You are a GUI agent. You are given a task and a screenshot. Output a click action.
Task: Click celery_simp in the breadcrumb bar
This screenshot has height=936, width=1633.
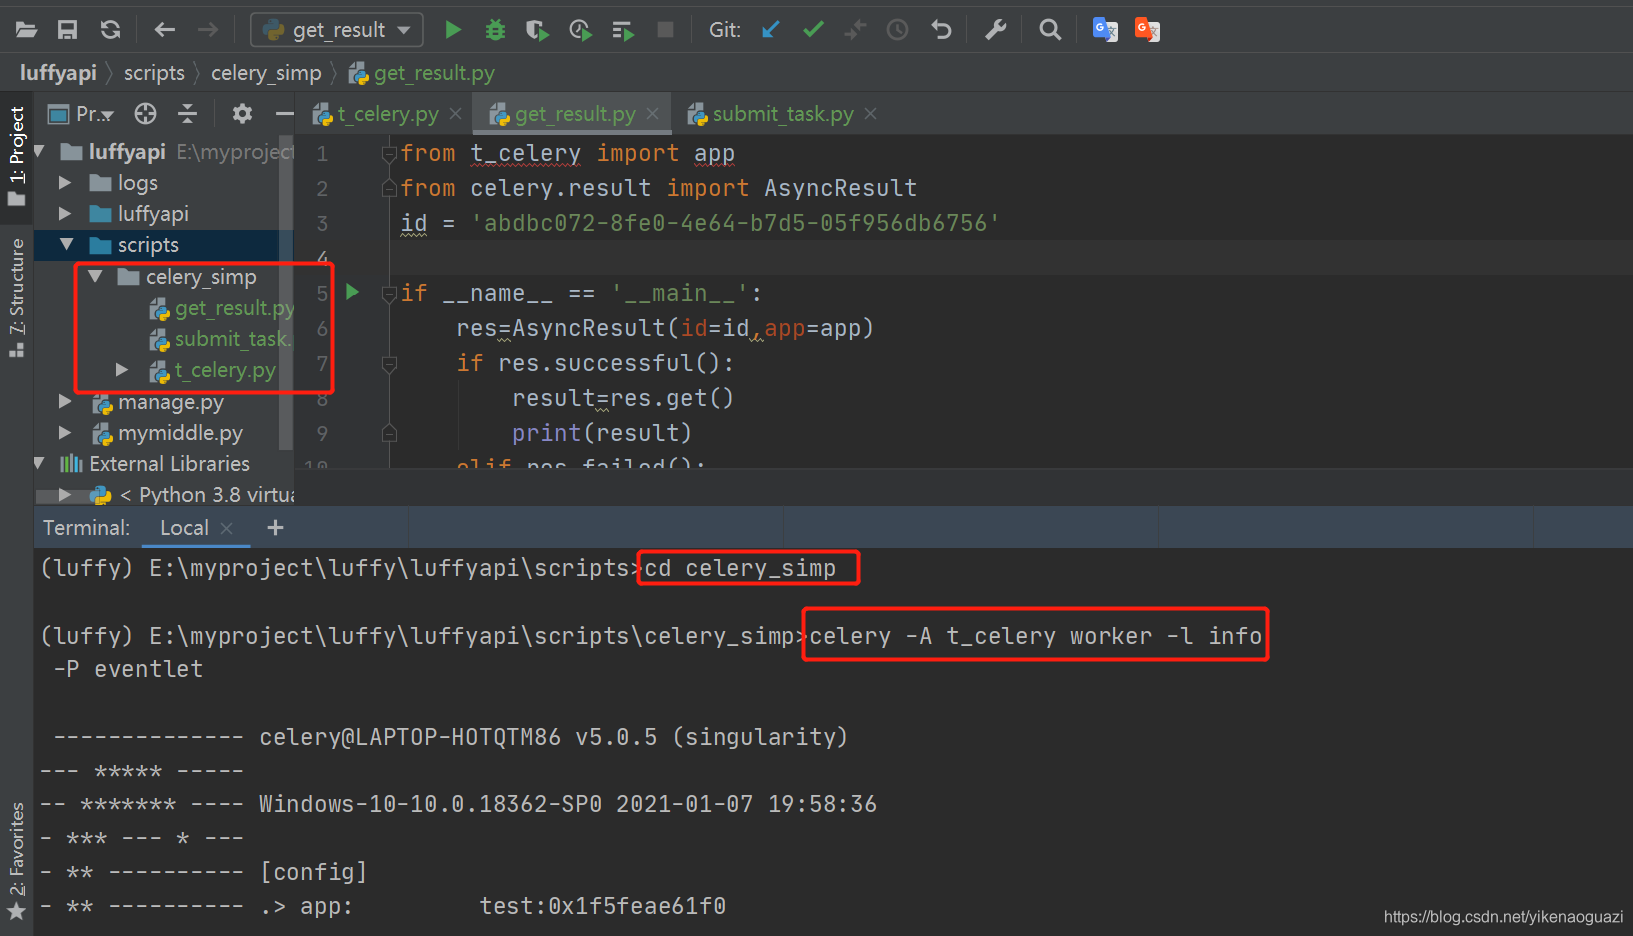(x=266, y=73)
